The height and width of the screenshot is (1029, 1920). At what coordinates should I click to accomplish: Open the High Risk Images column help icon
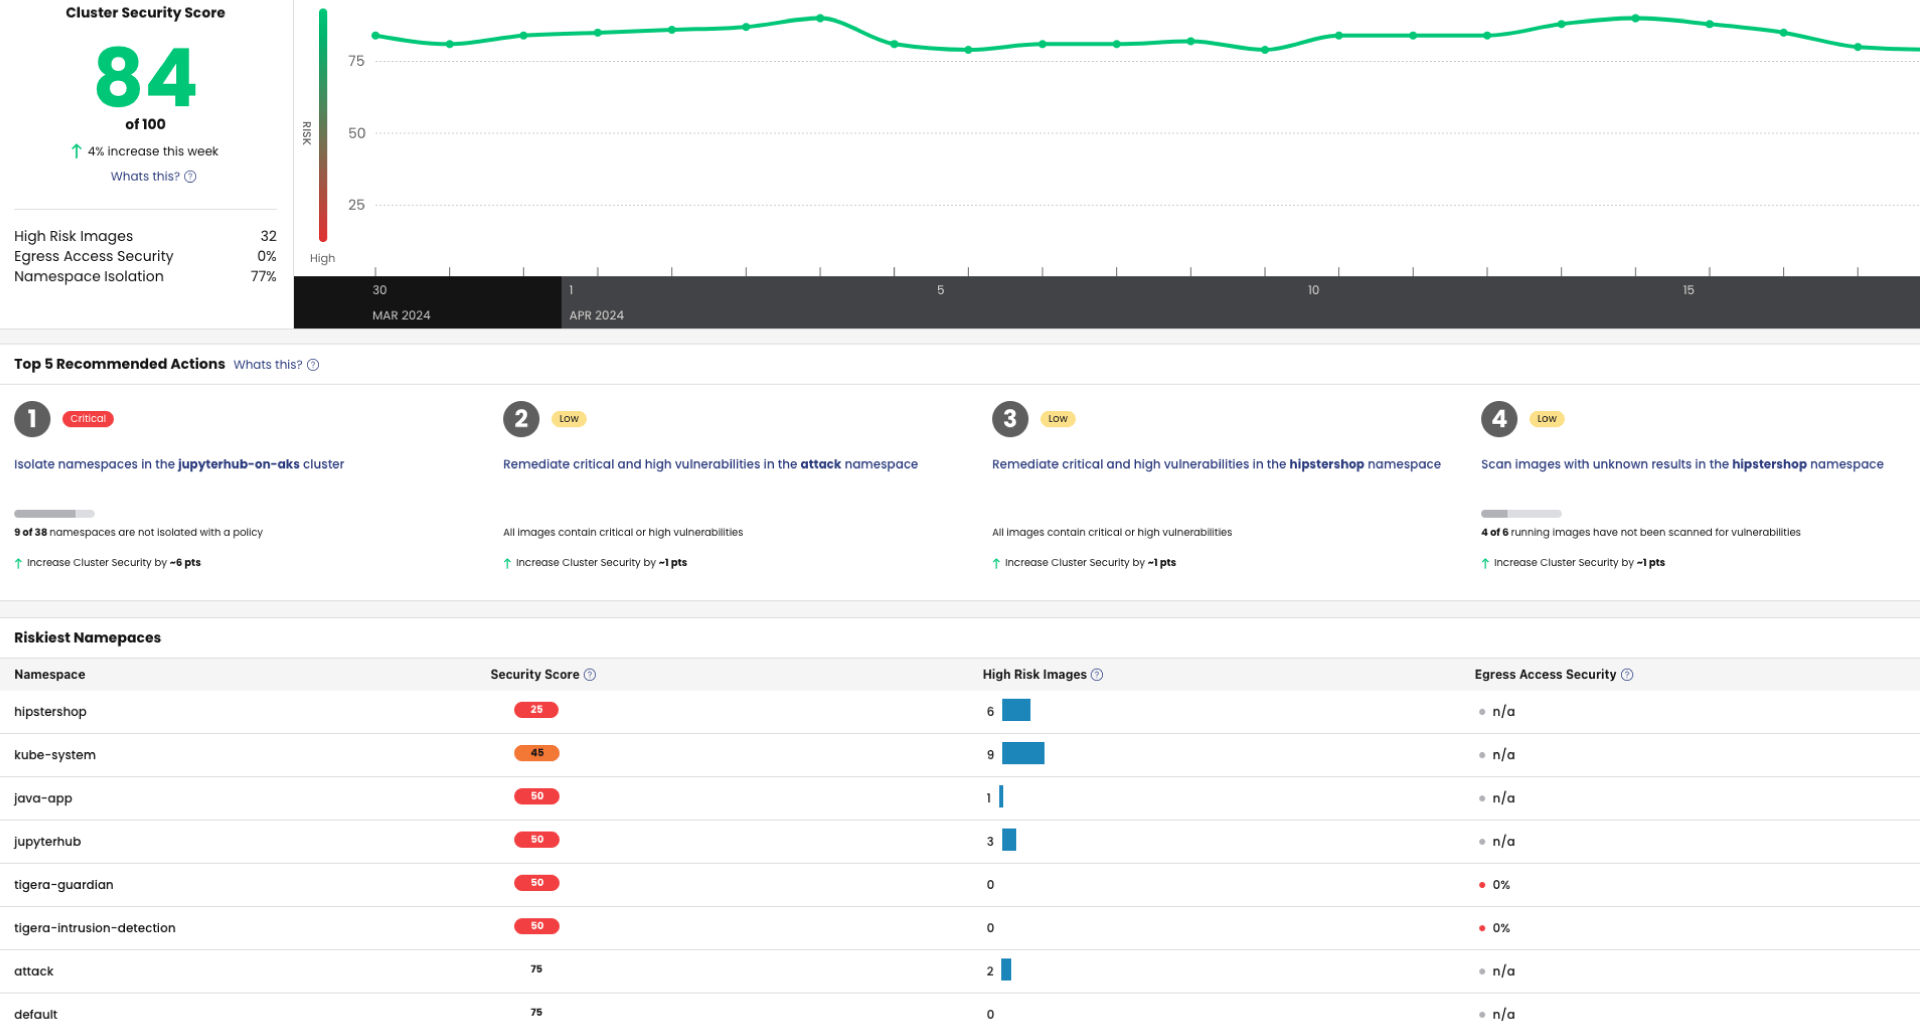tap(1097, 674)
